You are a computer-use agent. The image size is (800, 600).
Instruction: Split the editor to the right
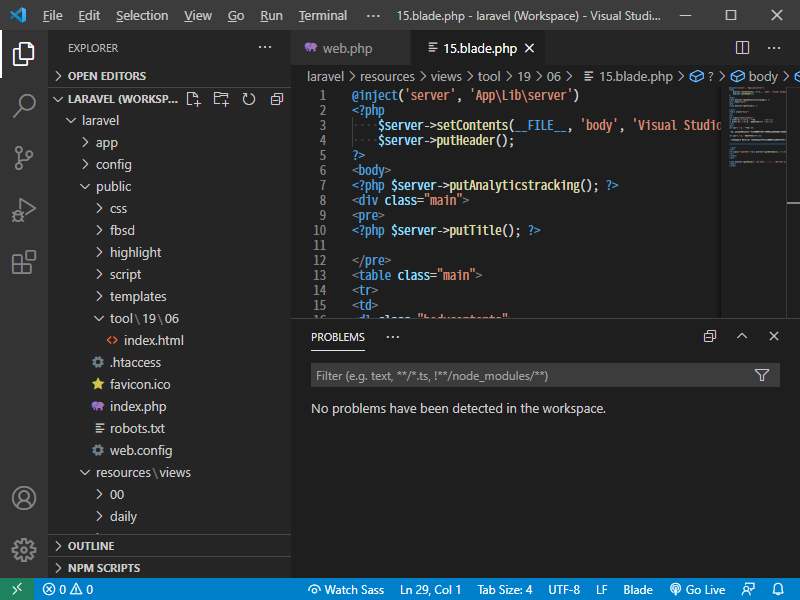pyautogui.click(x=742, y=48)
